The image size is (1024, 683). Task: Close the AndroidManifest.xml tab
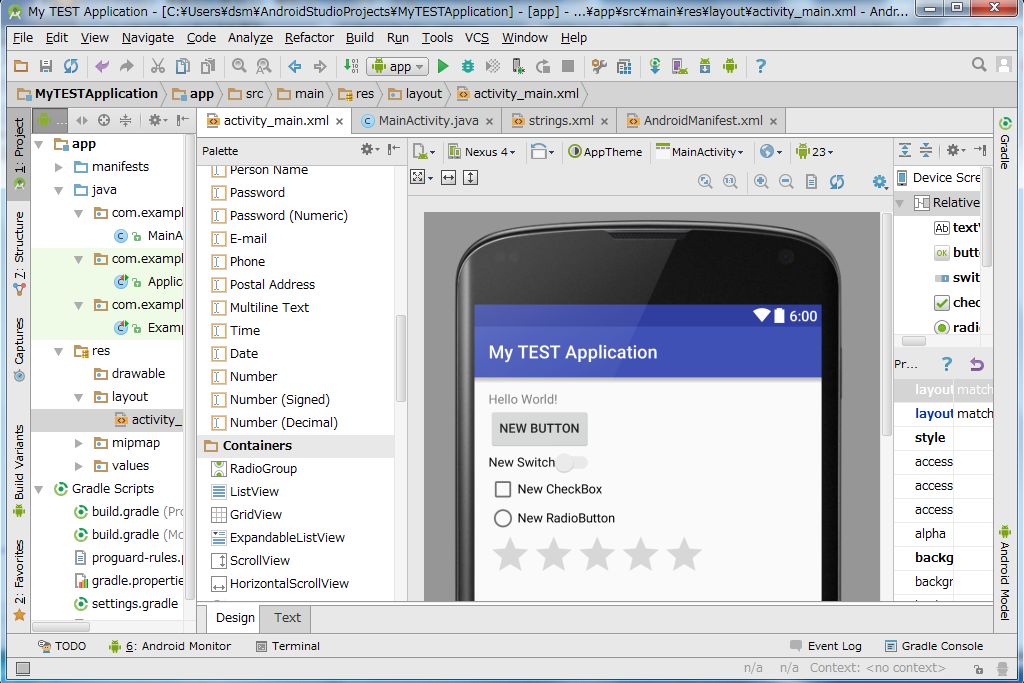(x=773, y=121)
